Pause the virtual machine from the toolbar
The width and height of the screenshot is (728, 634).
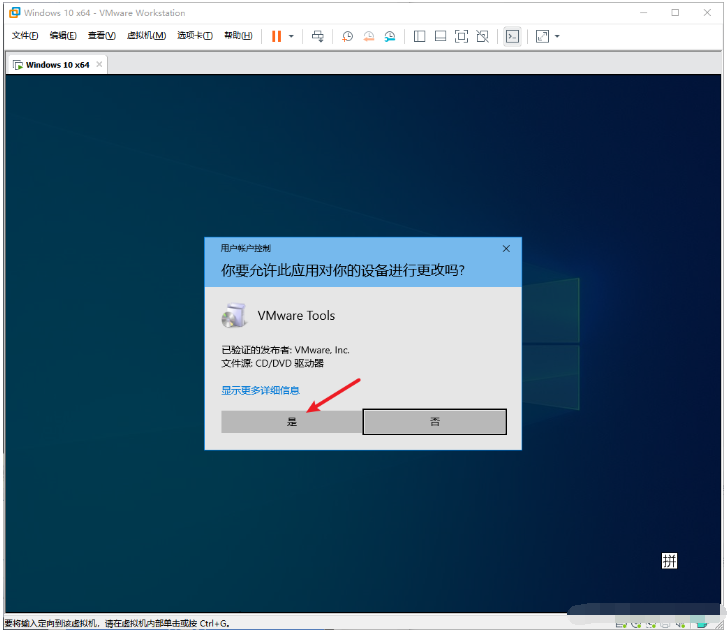coord(276,36)
